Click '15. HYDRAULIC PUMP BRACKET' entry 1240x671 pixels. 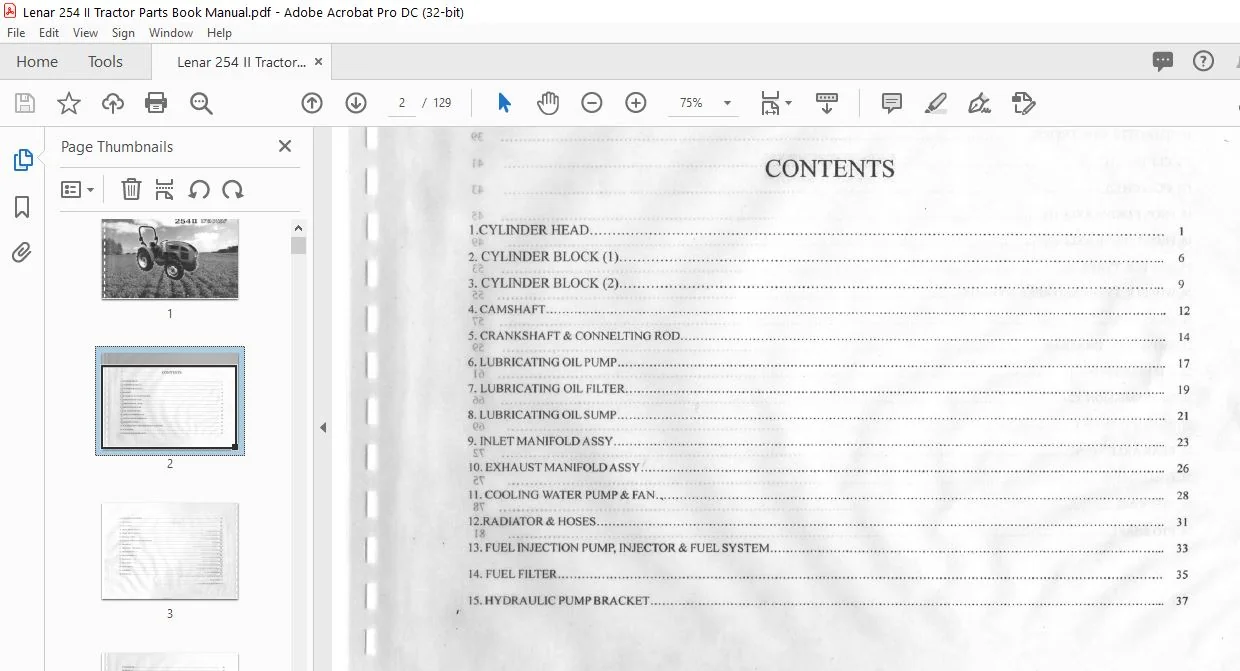(558, 601)
